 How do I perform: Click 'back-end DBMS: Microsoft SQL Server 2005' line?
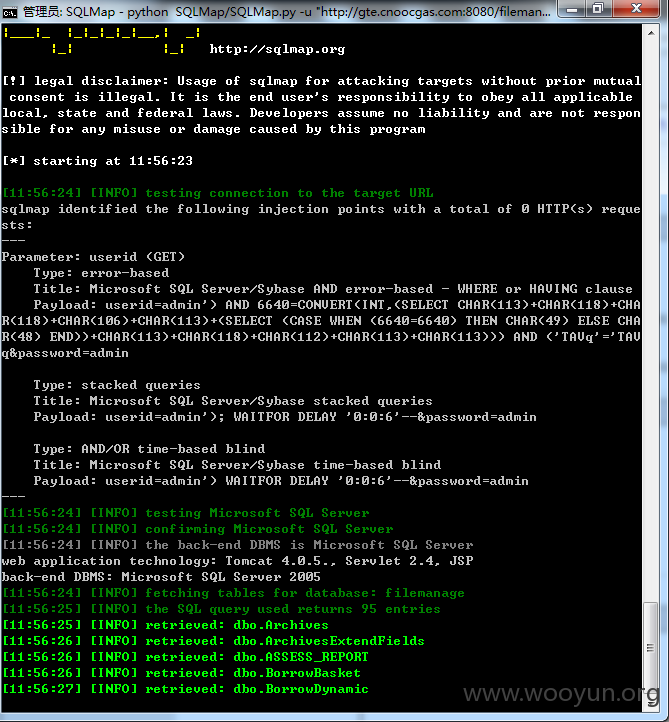coord(161,577)
